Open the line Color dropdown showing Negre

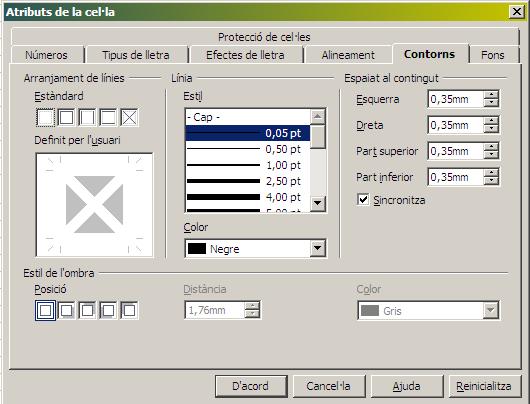click(x=256, y=249)
